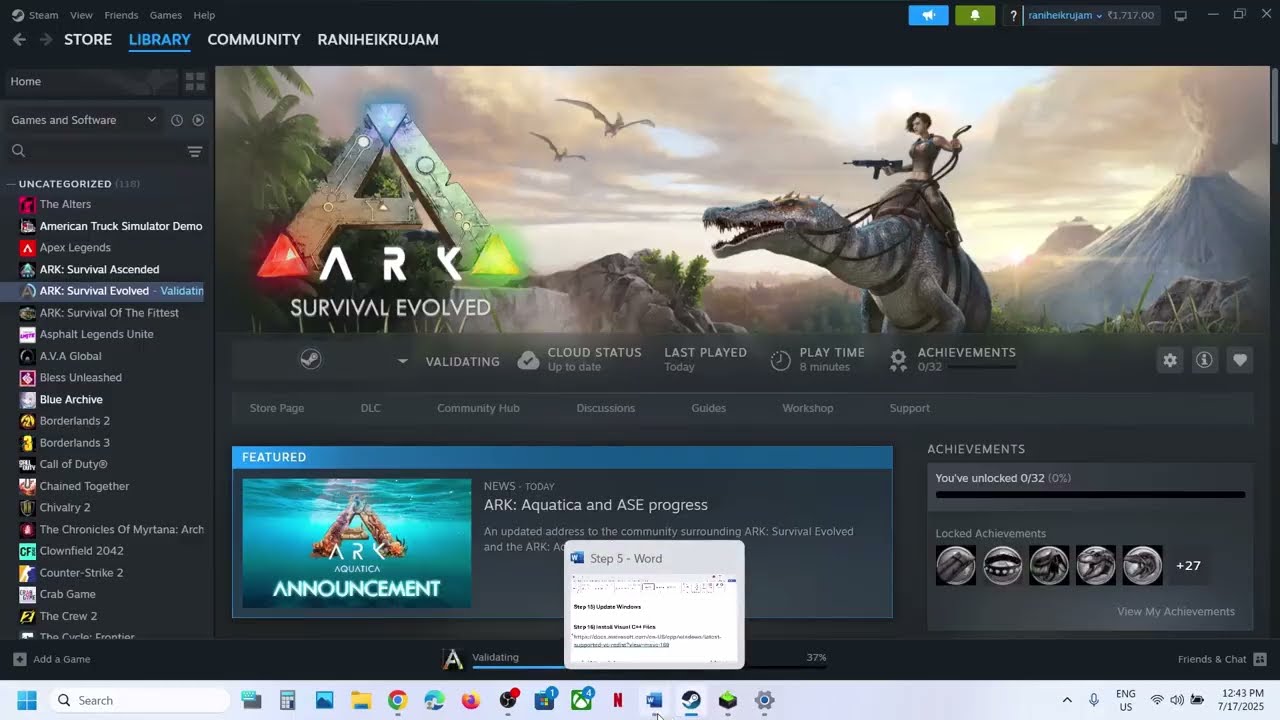Image resolution: width=1280 pixels, height=720 pixels.
Task: Open the ARK manage gear icon
Action: [1170, 360]
